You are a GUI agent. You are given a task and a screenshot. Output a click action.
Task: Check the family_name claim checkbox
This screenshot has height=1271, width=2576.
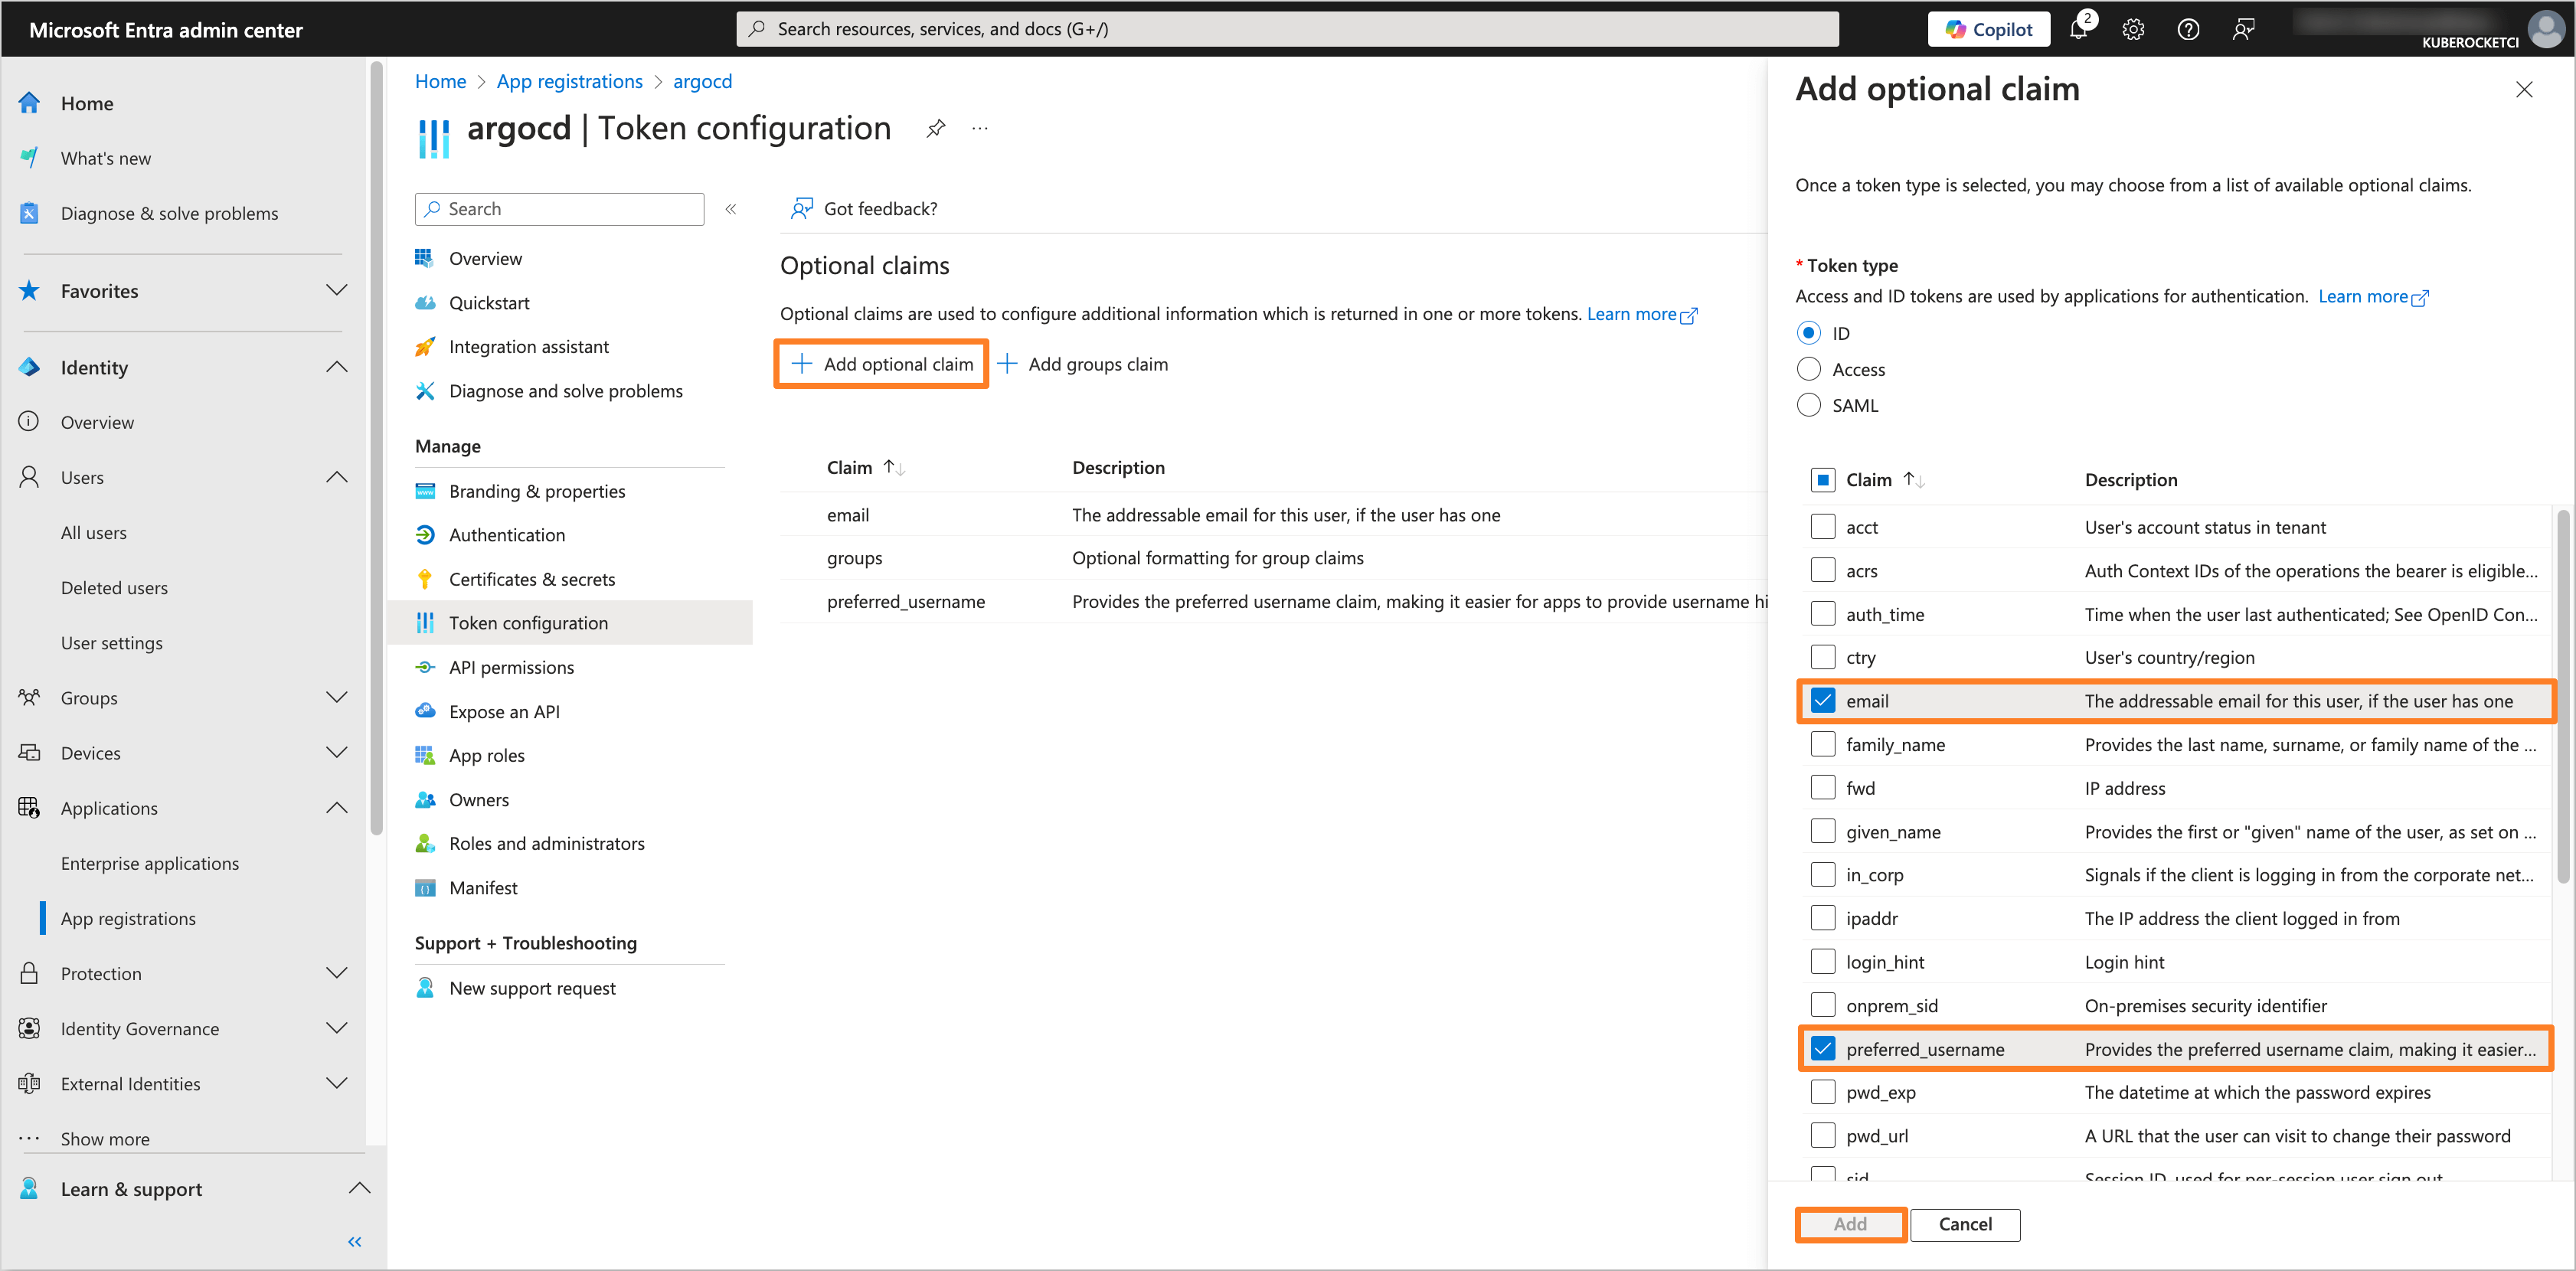click(1823, 744)
